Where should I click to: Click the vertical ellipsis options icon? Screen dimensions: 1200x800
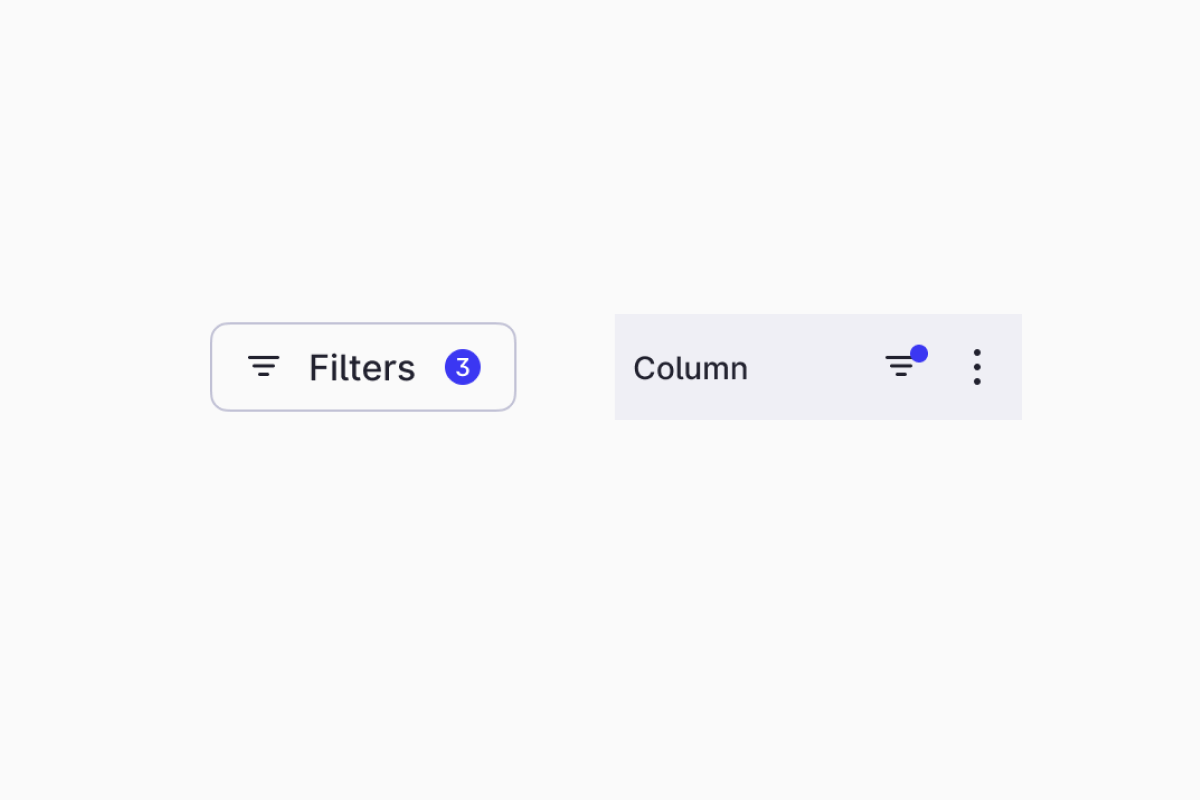click(976, 367)
